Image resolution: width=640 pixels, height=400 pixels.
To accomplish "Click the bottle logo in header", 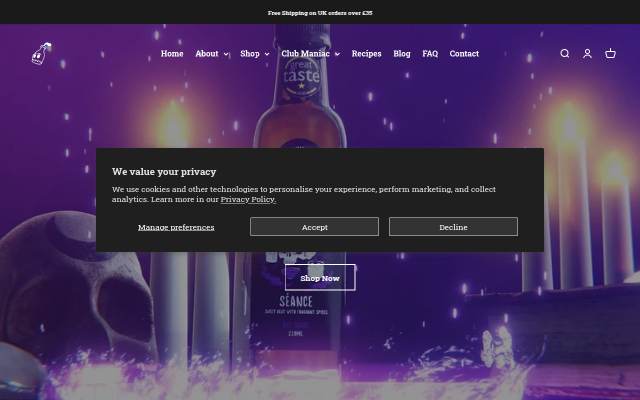I will [x=42, y=53].
